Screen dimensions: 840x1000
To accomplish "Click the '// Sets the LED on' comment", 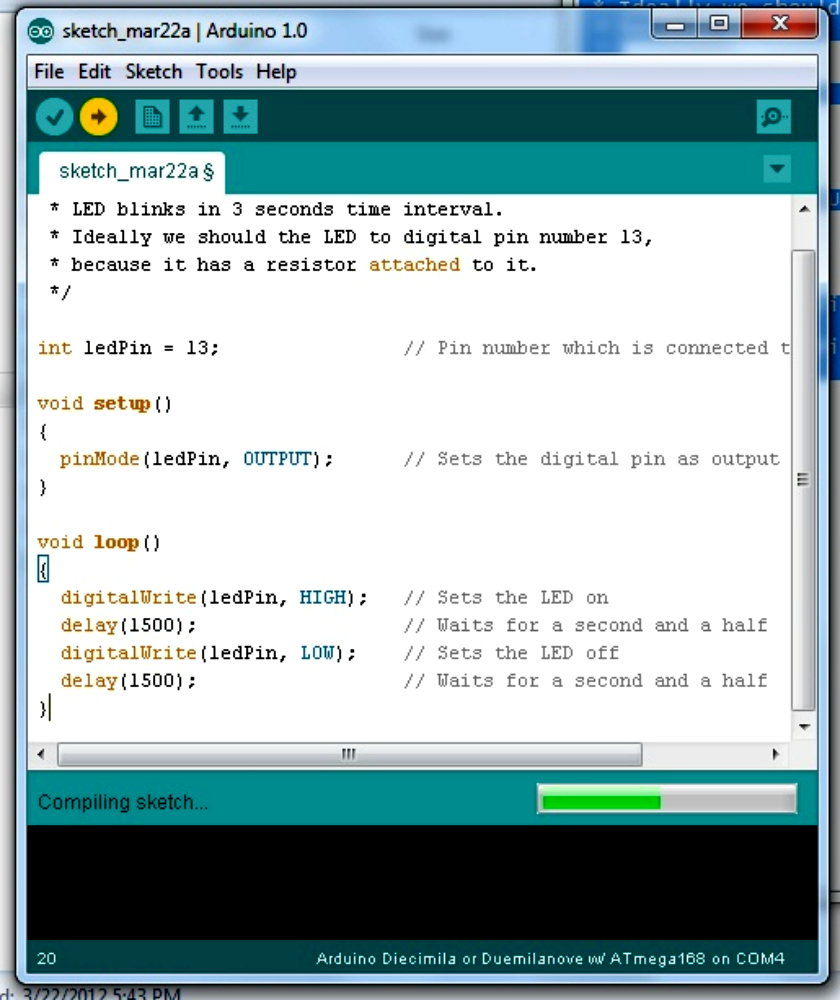I will [x=506, y=598].
